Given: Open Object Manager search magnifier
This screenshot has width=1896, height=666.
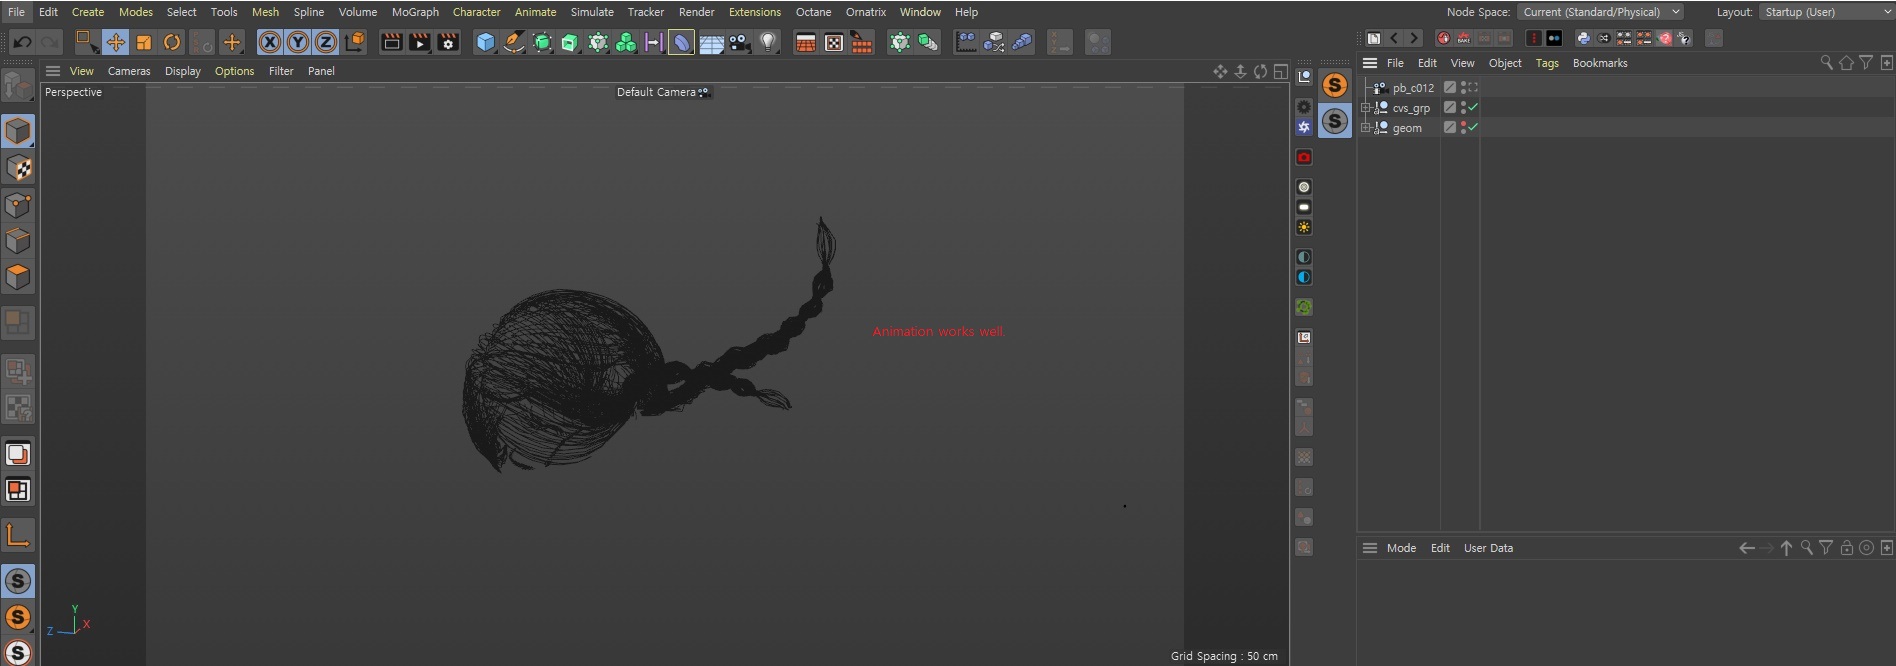Looking at the screenshot, I should click(x=1826, y=63).
